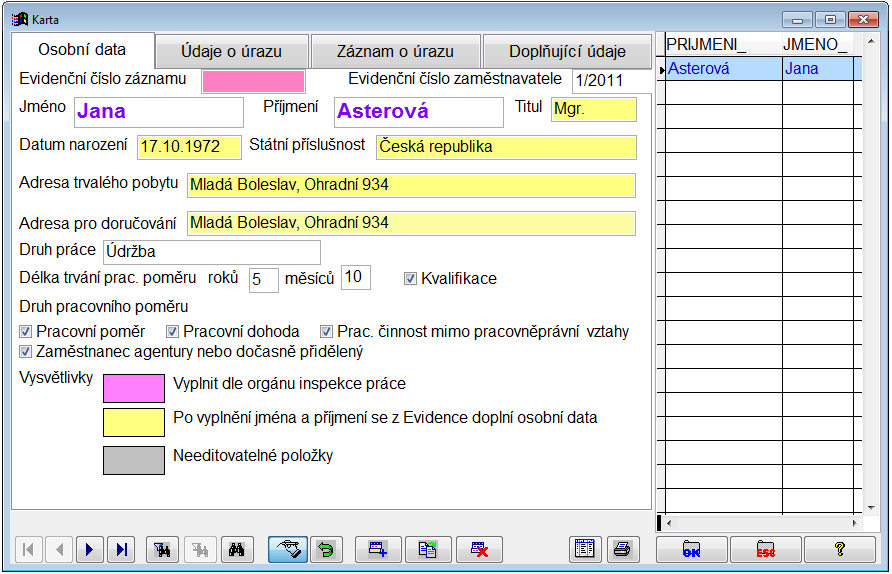Toggle the Pracovní dohoda checkbox
This screenshot has width=892, height=574.
pos(173,332)
